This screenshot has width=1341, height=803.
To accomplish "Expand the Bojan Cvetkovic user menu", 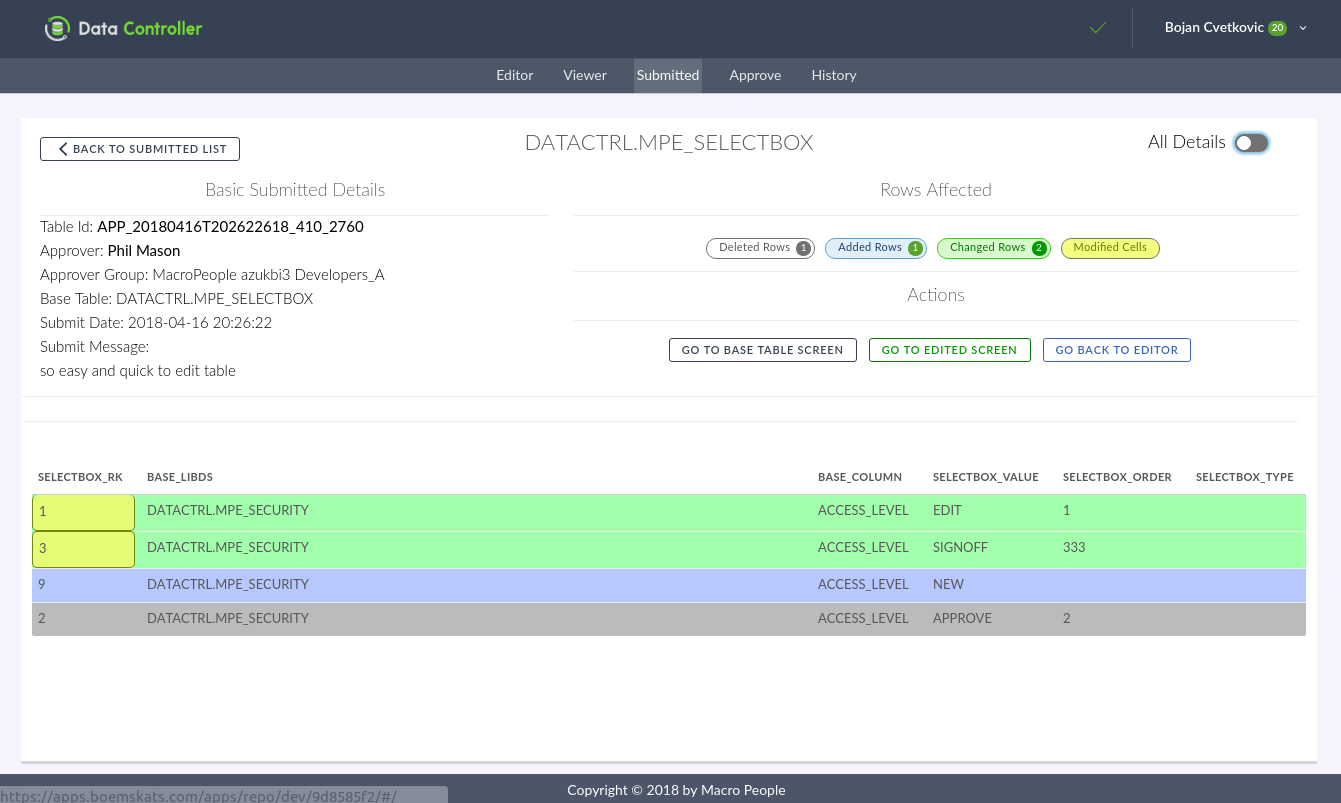I will pos(1303,28).
